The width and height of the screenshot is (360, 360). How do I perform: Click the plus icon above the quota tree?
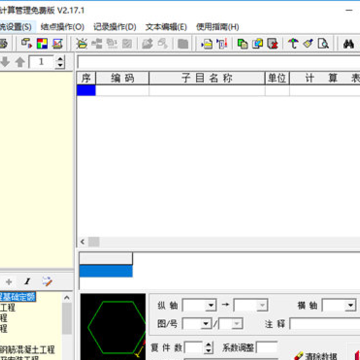click(x=9, y=282)
